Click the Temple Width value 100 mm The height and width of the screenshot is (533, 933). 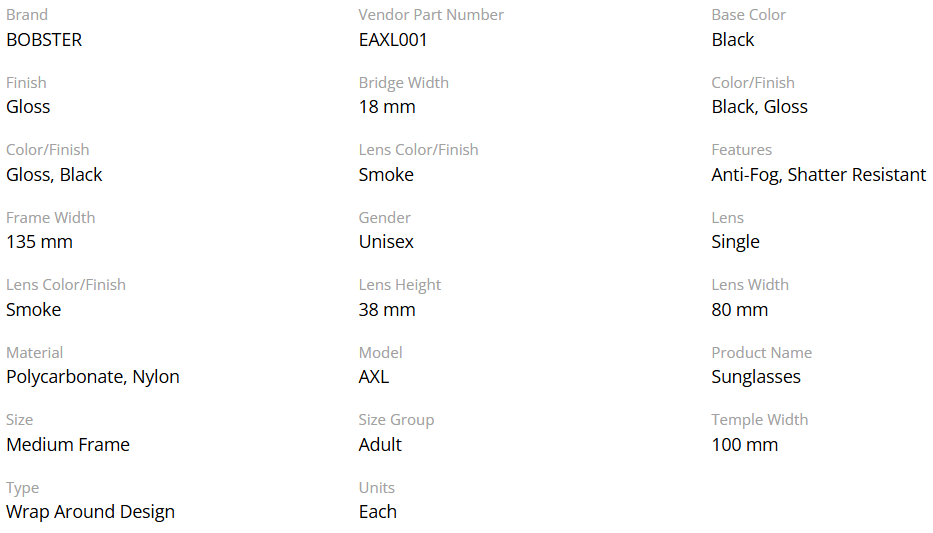744,445
